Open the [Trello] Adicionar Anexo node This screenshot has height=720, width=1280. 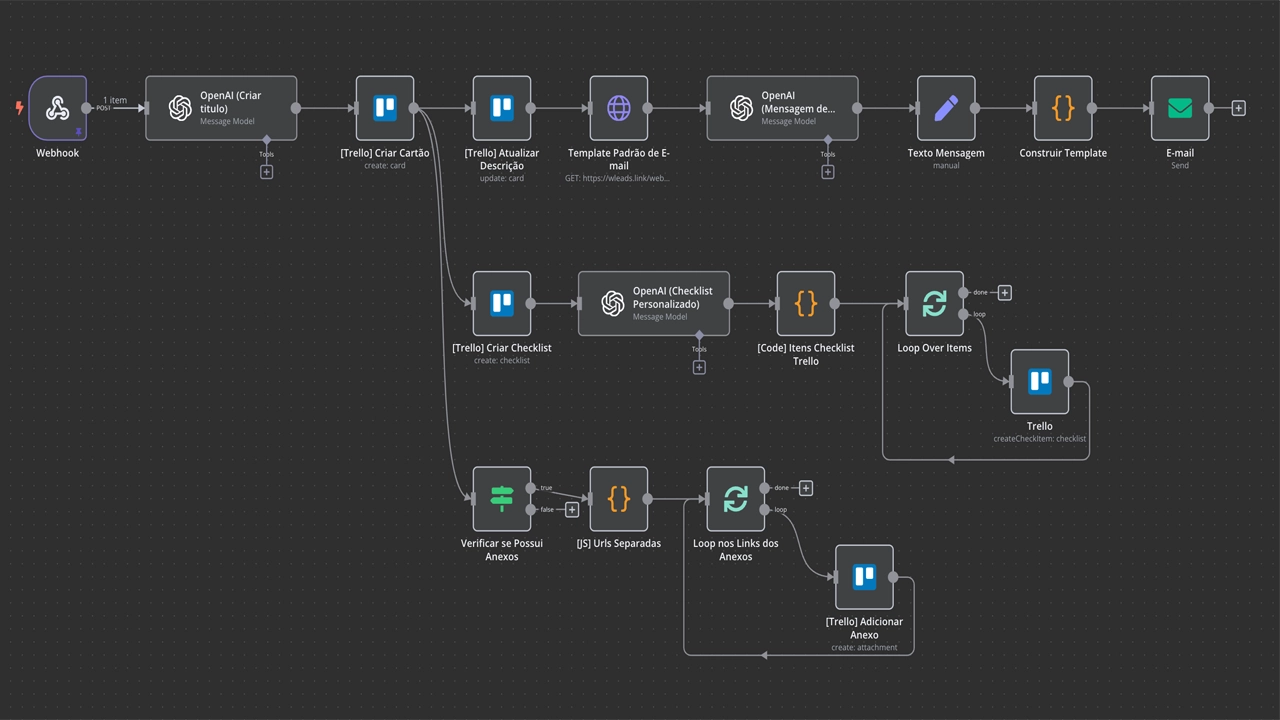click(864, 576)
